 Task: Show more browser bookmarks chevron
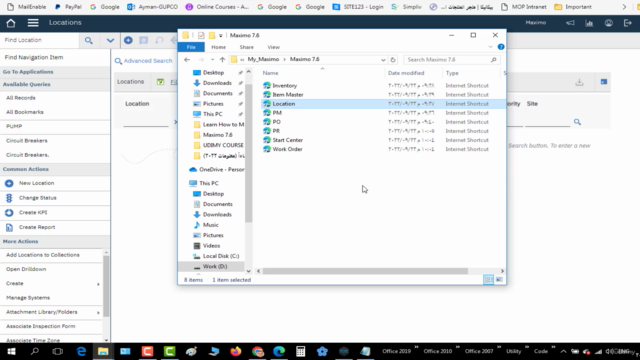pos(624,7)
